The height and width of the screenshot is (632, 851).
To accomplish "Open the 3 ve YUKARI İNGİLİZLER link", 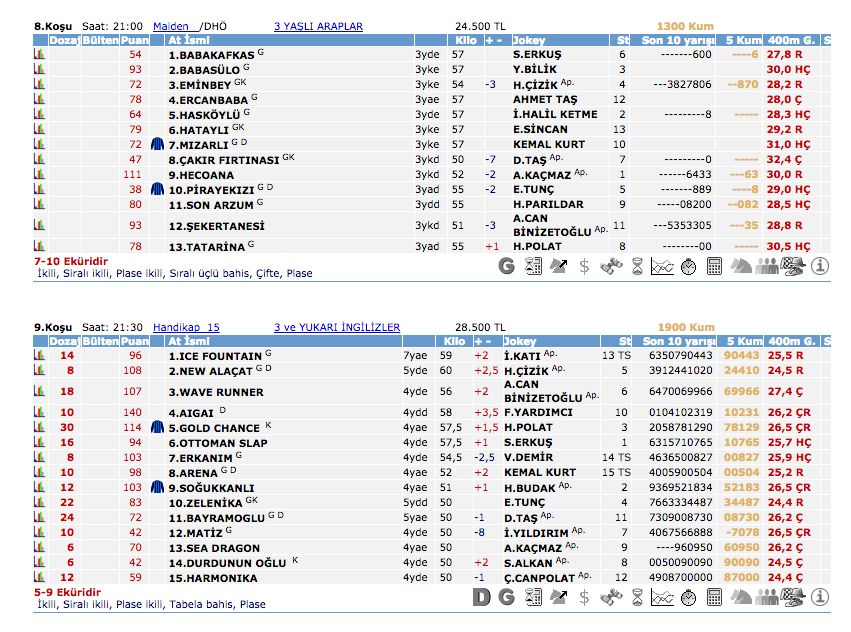I will [336, 327].
